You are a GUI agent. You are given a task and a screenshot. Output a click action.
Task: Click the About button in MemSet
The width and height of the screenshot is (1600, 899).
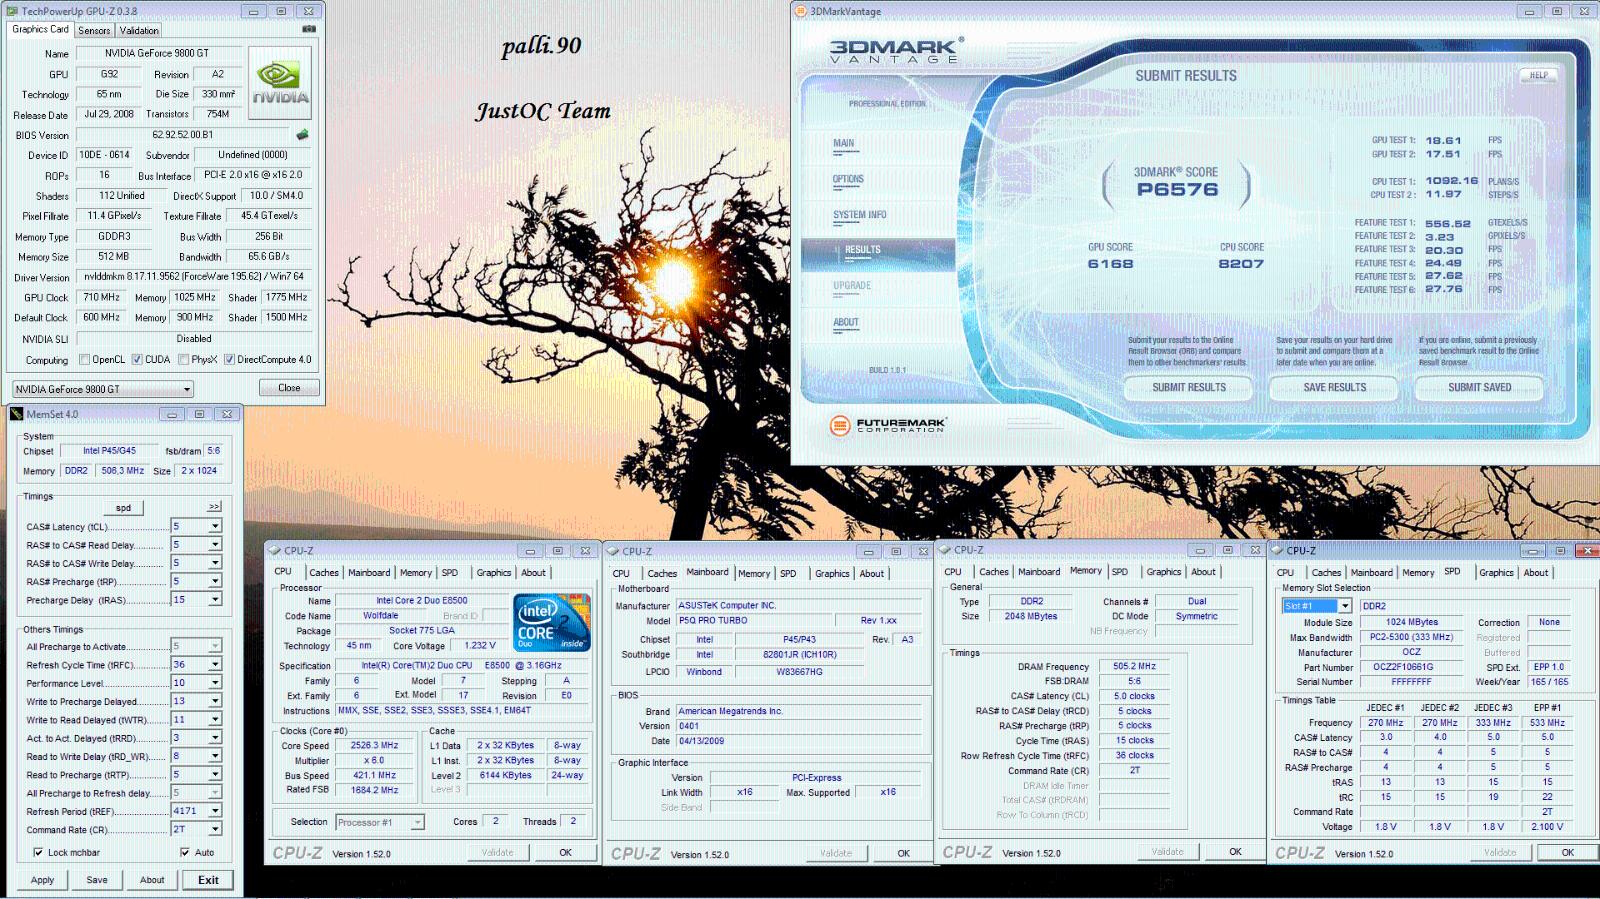coord(152,880)
